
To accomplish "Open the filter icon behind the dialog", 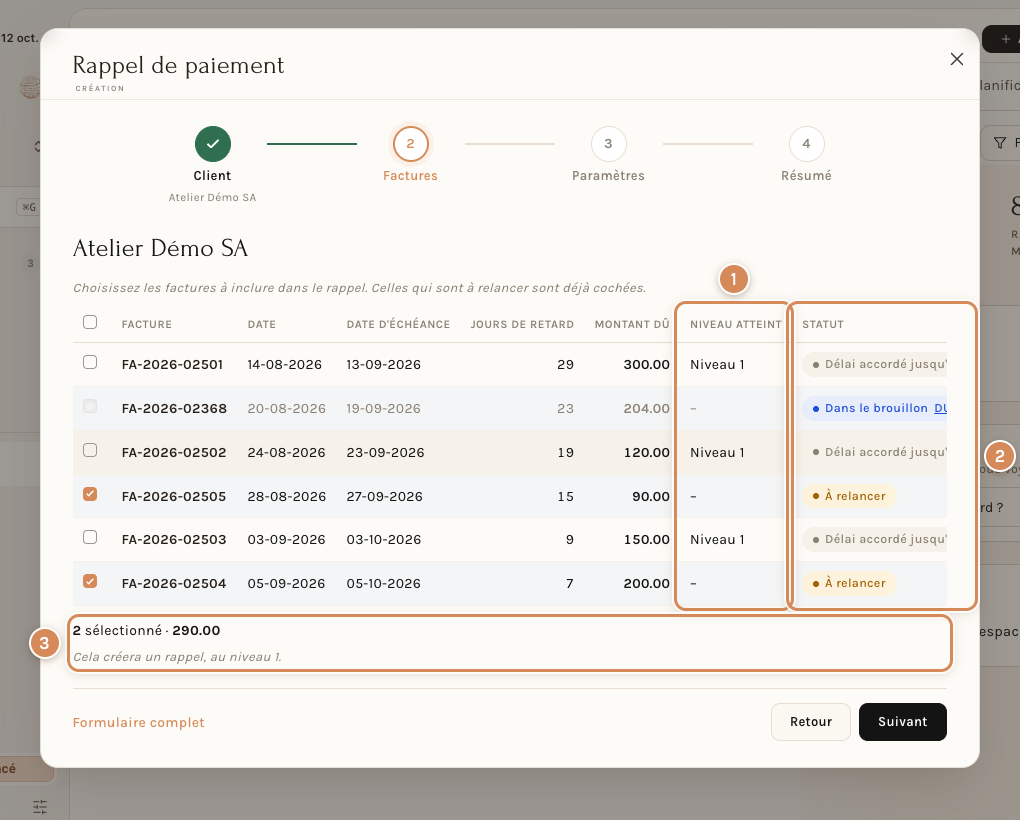I will tap(1000, 143).
